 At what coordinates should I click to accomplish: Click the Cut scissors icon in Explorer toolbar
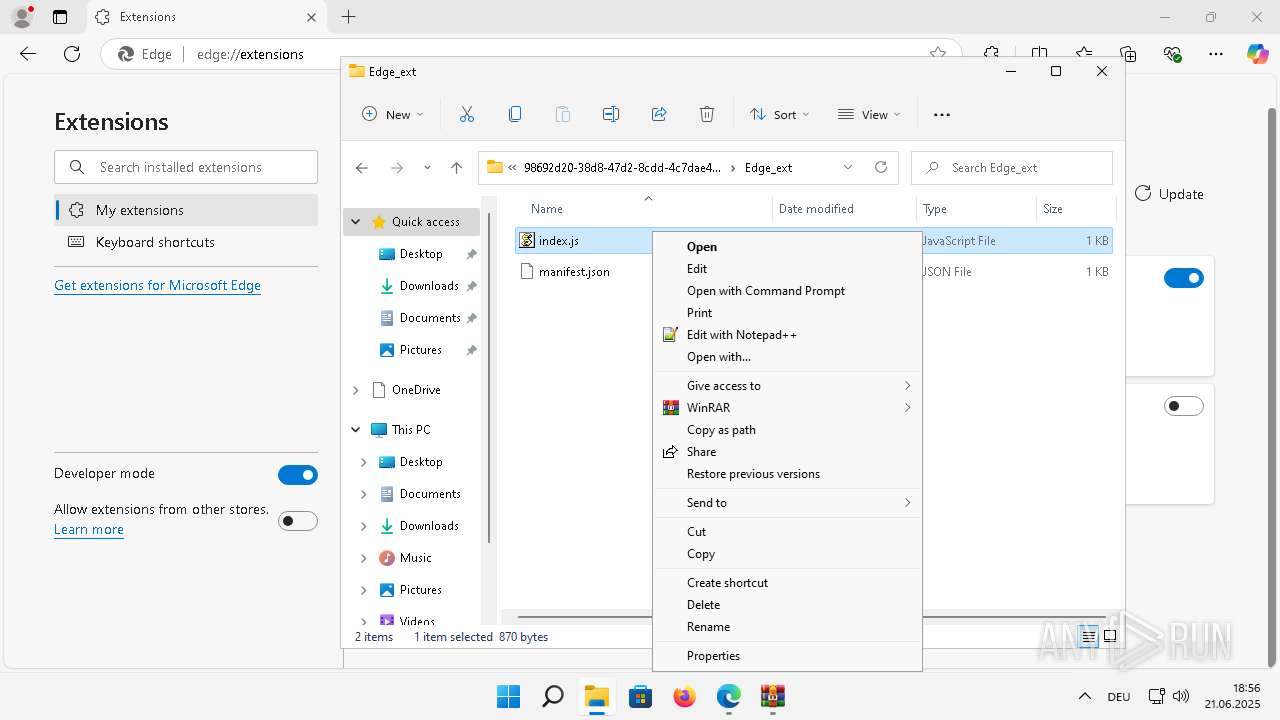(x=467, y=114)
